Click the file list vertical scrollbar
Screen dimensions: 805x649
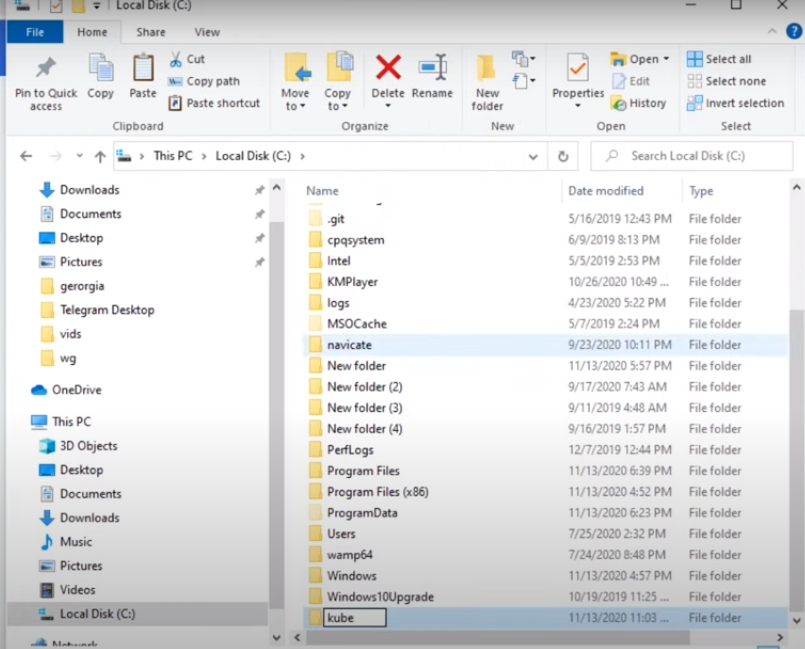tap(796, 400)
